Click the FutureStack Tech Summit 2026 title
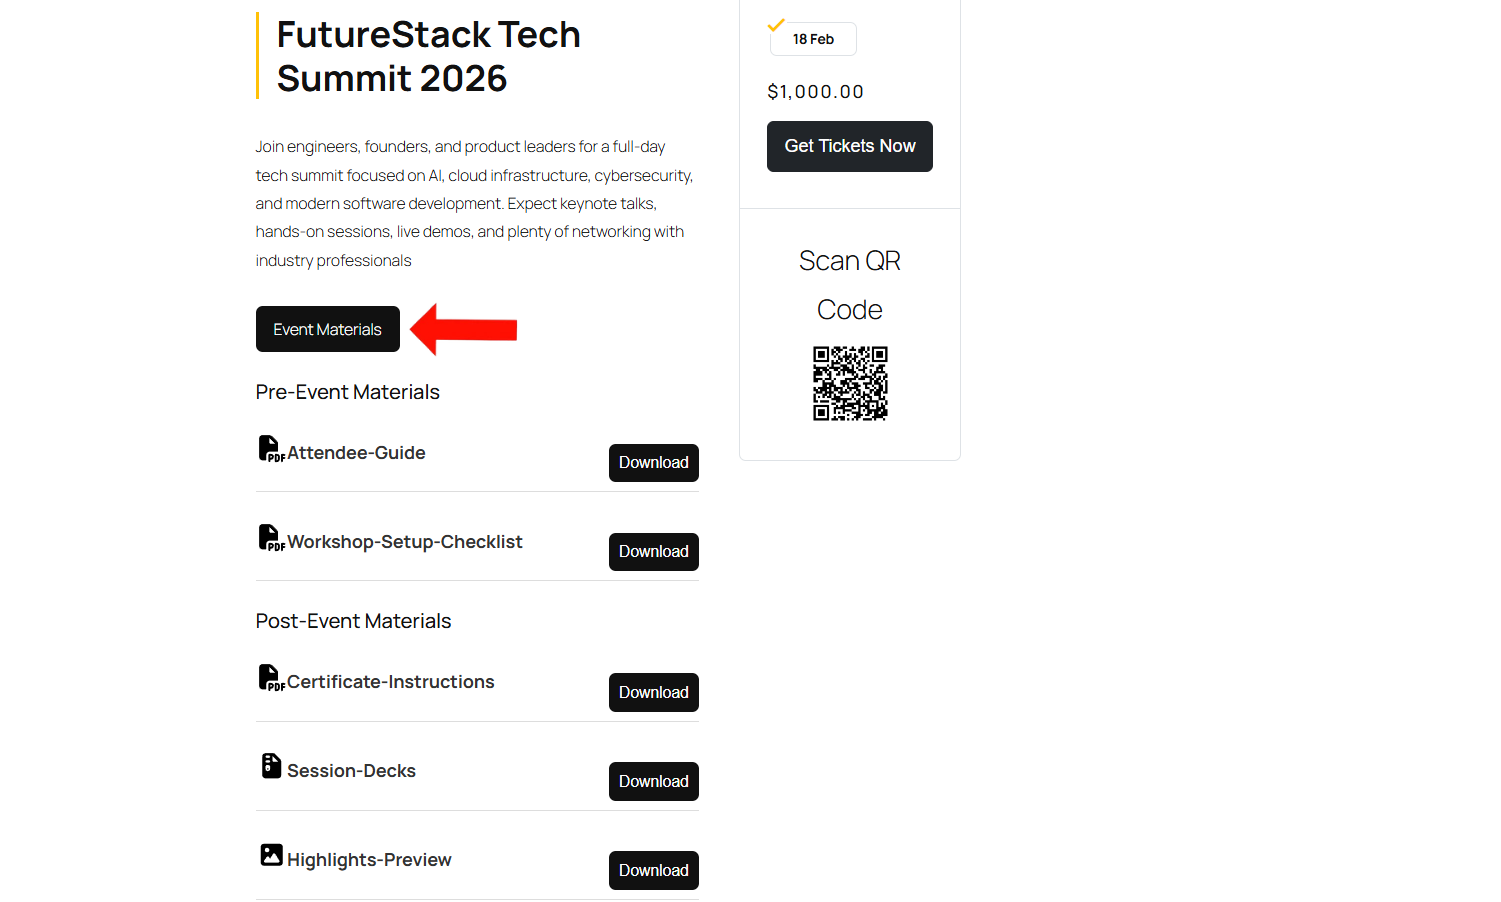 point(428,56)
